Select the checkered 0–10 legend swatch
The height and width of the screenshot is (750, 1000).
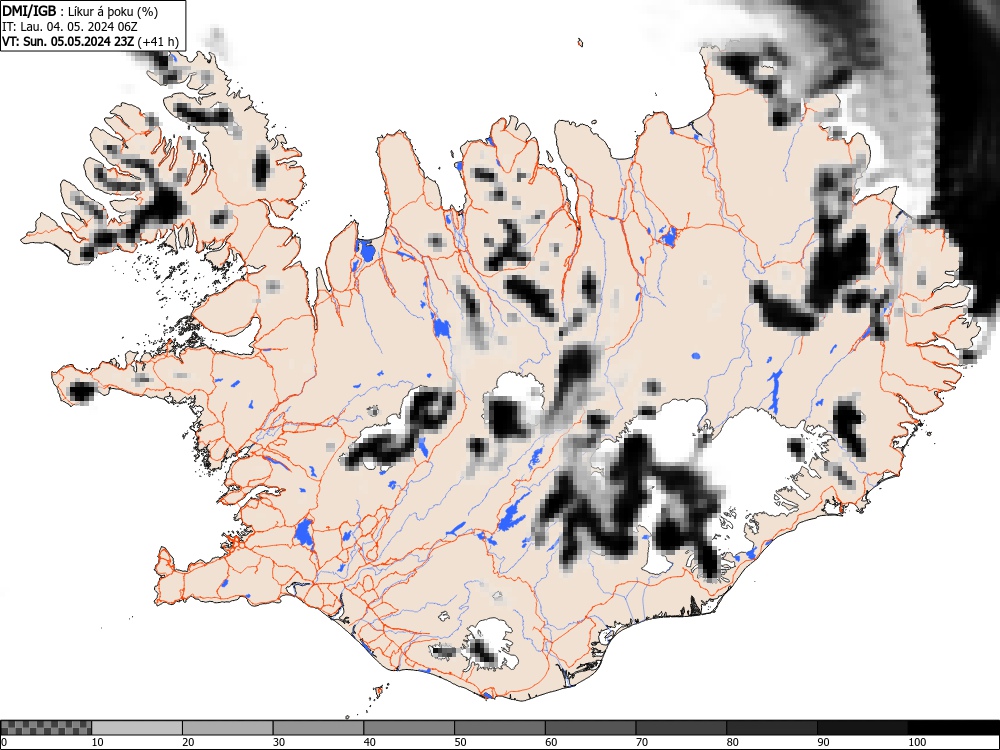(x=47, y=728)
